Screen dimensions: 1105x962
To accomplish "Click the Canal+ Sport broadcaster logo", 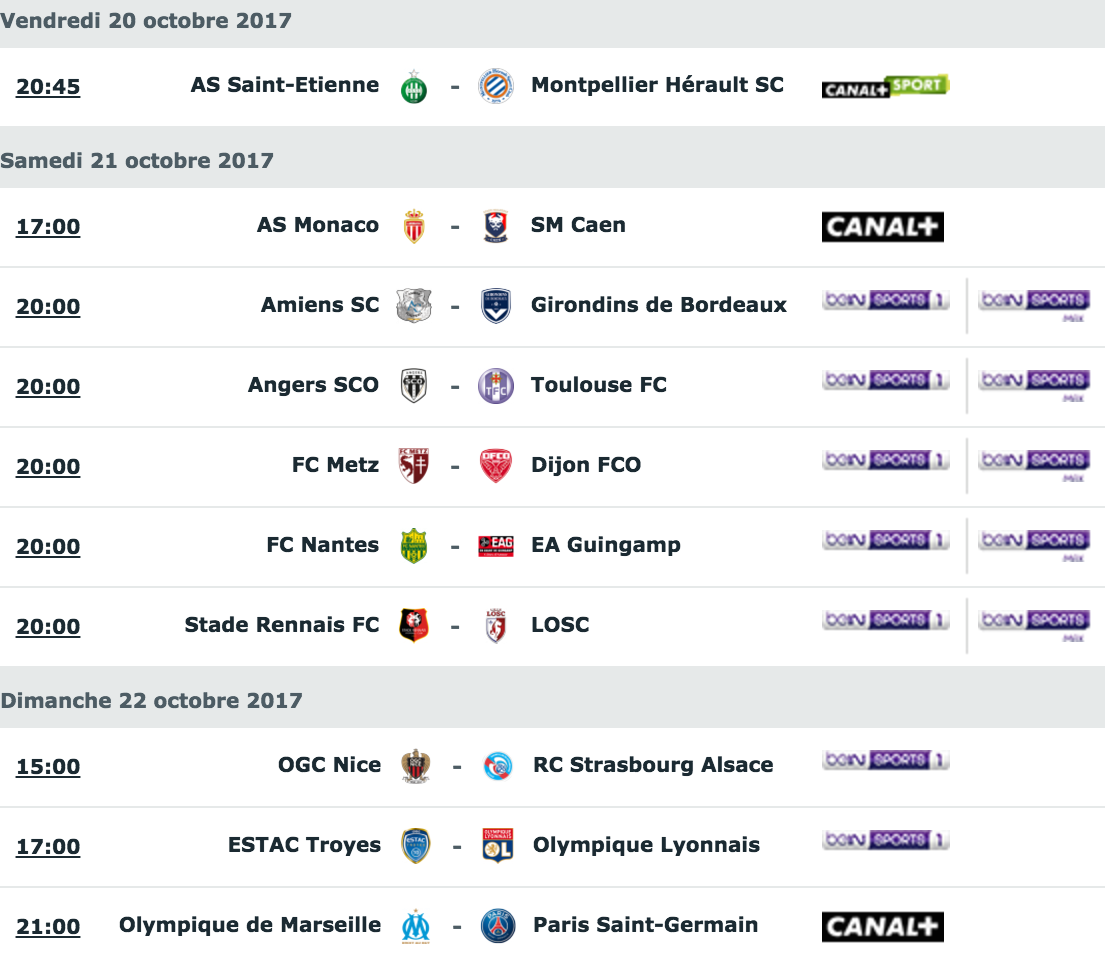I will pos(885,86).
